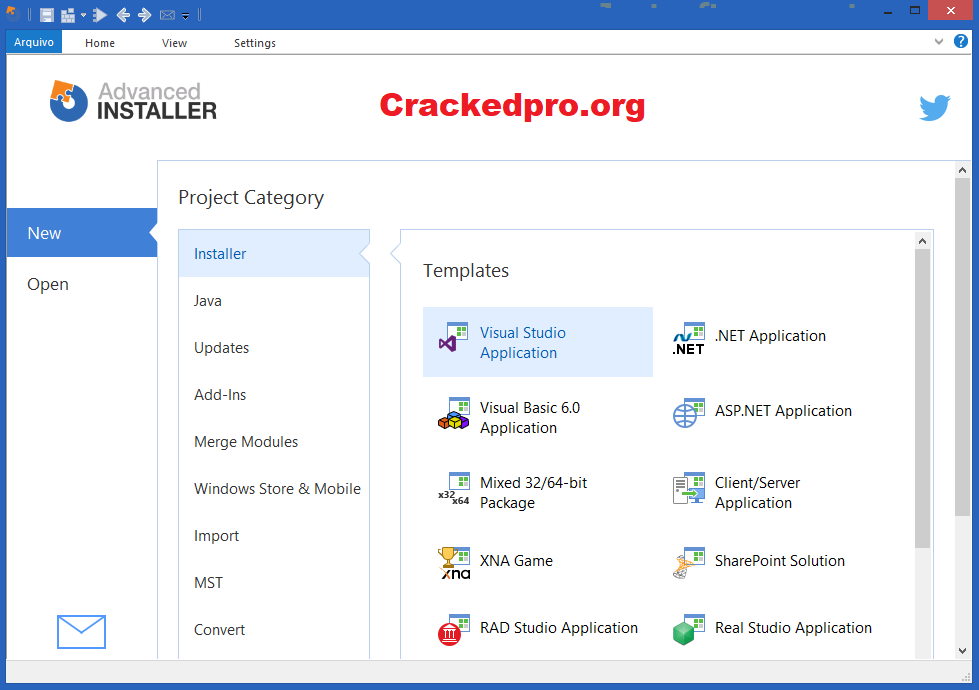Screen dimensions: 979x690
Task: Select the Mixed 32/64-bit Package template
Action: click(538, 492)
